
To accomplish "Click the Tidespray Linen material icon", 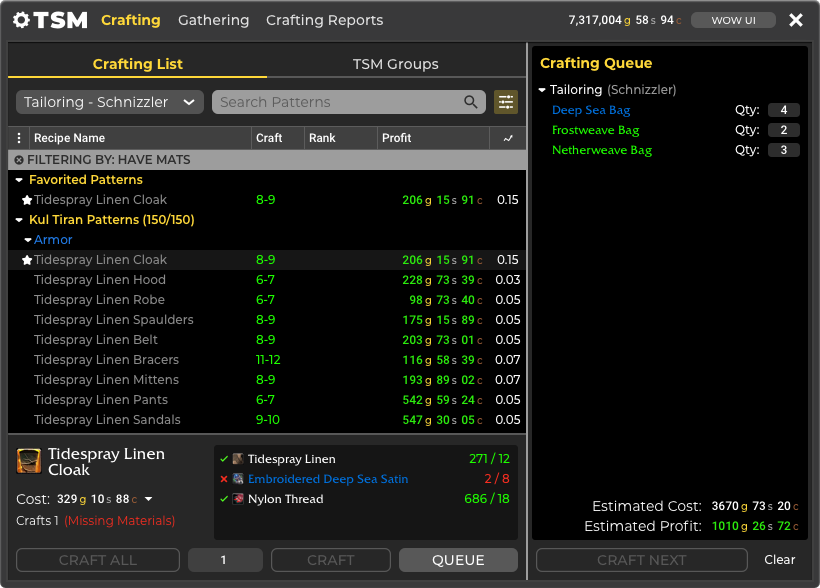I will [x=238, y=459].
